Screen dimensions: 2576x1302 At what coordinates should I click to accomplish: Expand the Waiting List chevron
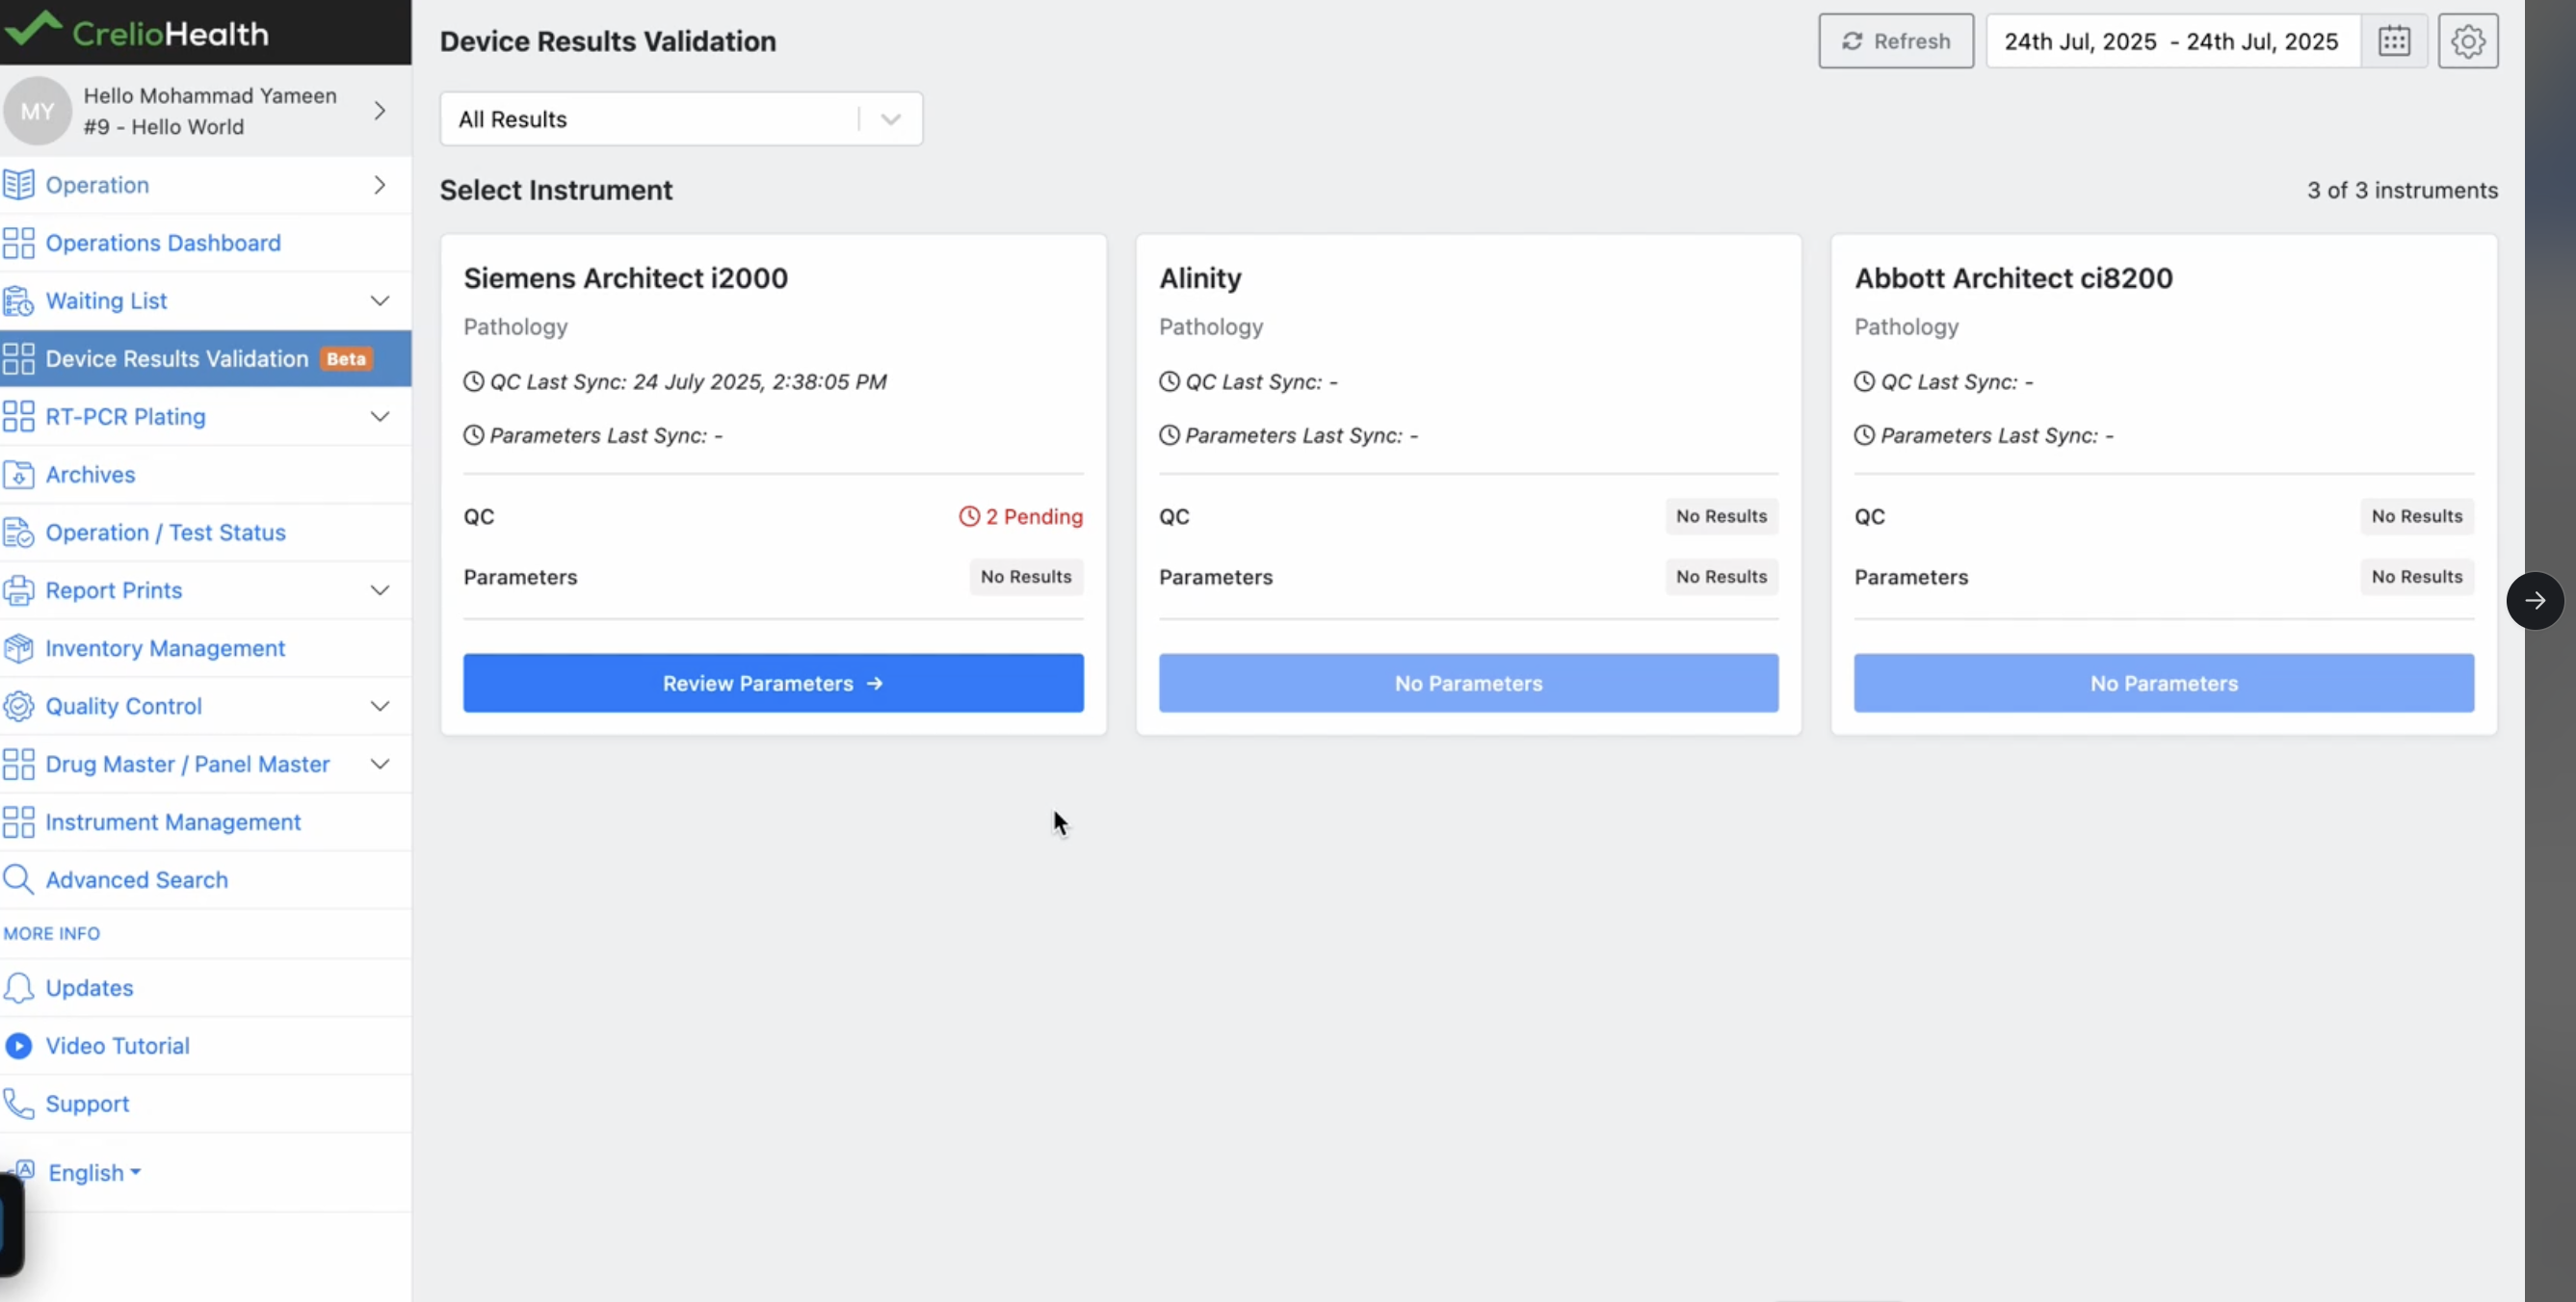pyautogui.click(x=380, y=301)
